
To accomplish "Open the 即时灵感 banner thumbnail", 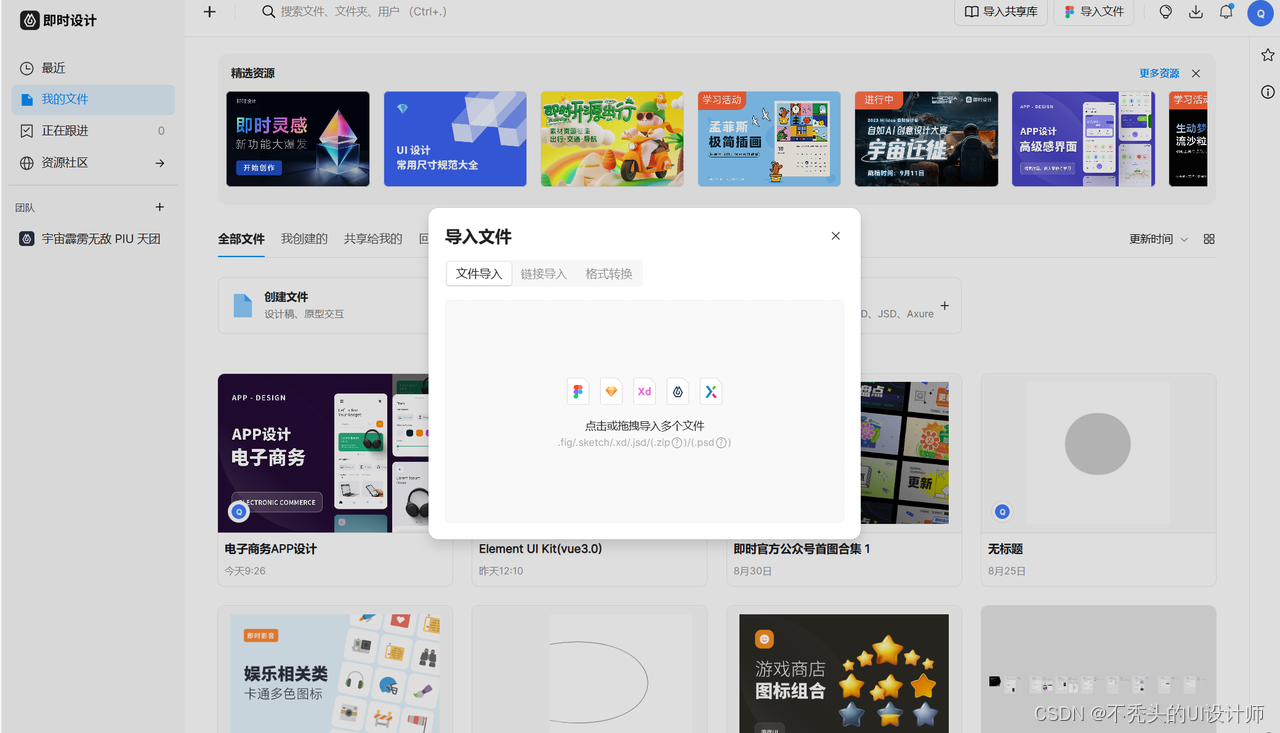I will 298,139.
